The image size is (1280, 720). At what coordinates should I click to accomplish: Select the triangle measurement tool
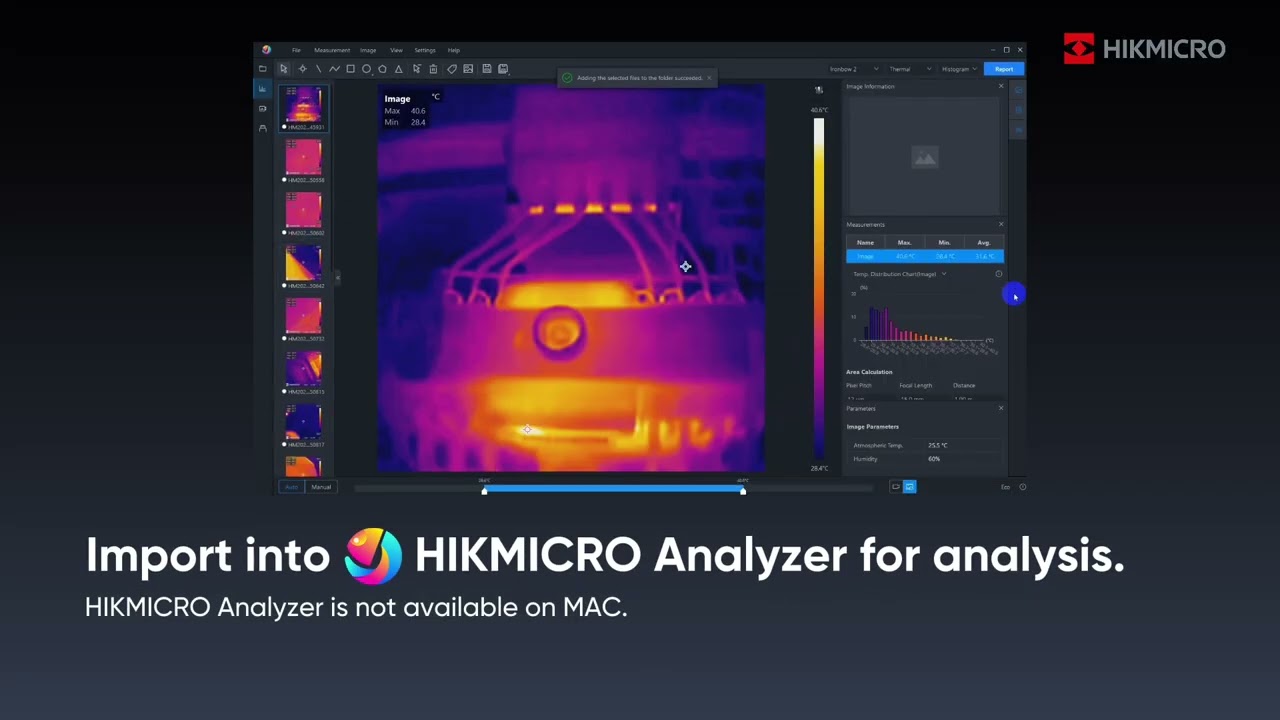(398, 69)
